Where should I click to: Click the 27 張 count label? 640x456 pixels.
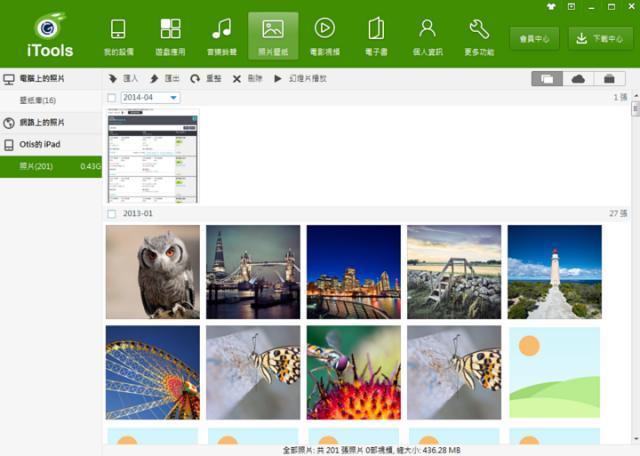tap(618, 214)
